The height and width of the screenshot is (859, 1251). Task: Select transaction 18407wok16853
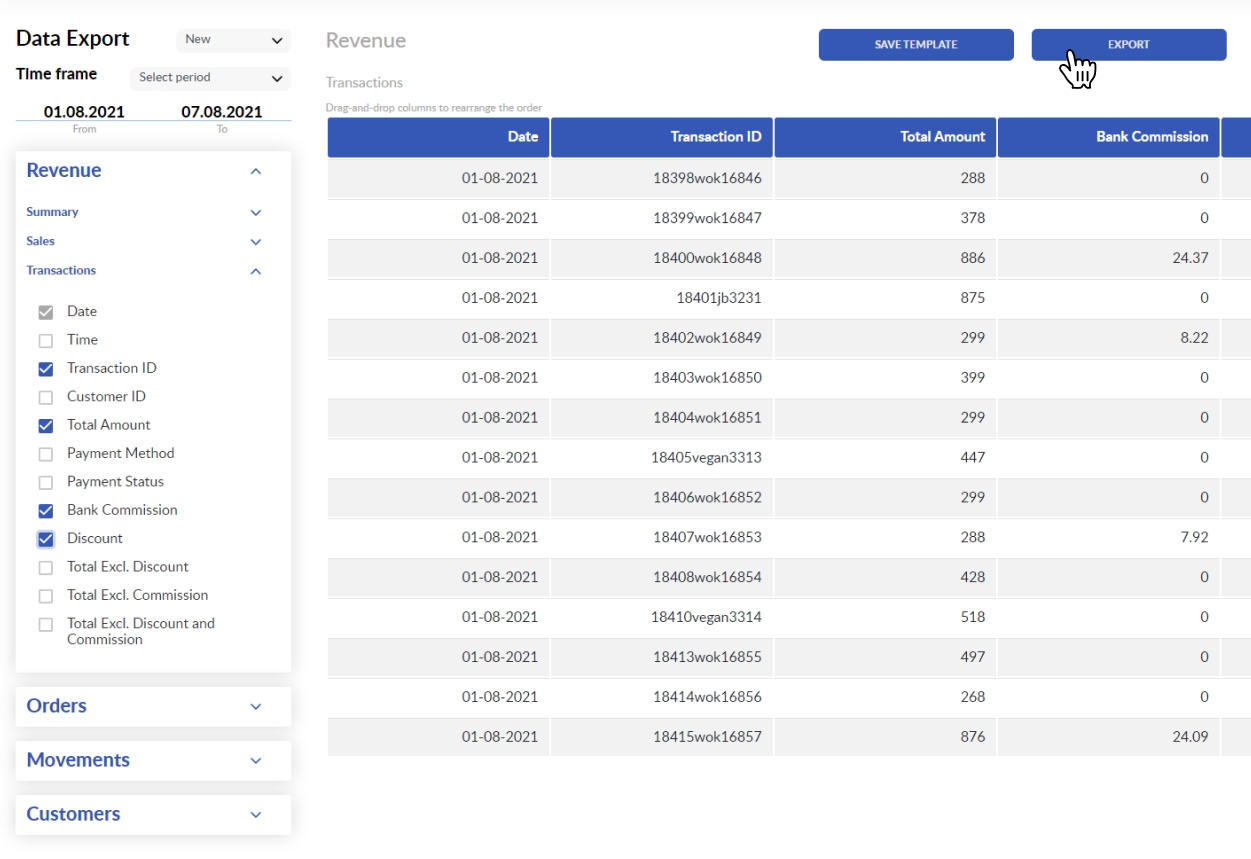tap(707, 537)
